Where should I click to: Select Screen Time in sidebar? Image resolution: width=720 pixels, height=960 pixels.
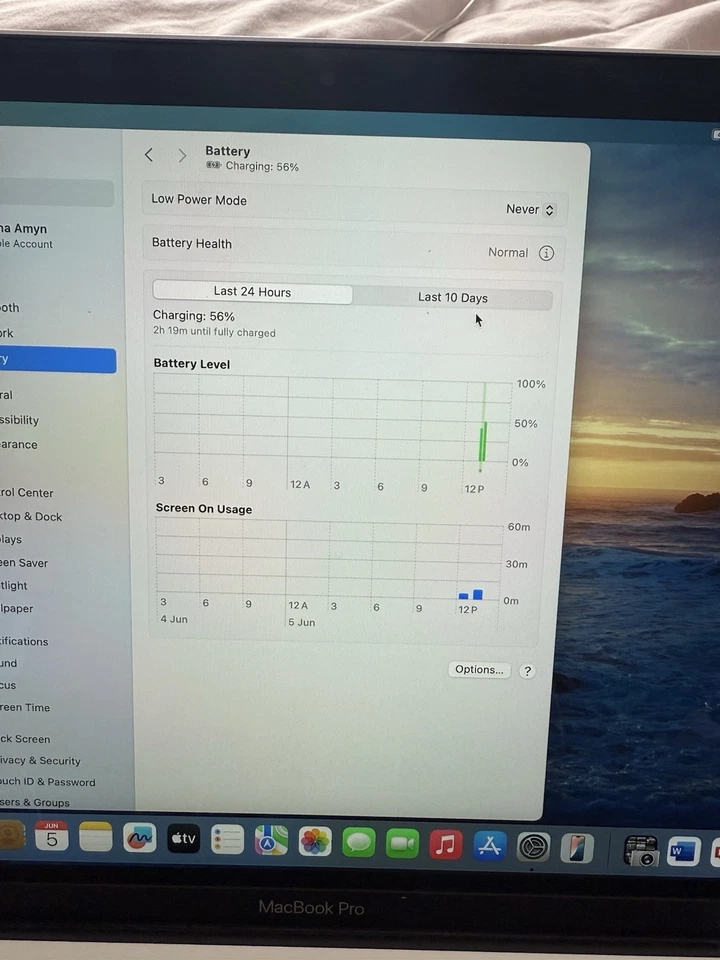[x=25, y=708]
